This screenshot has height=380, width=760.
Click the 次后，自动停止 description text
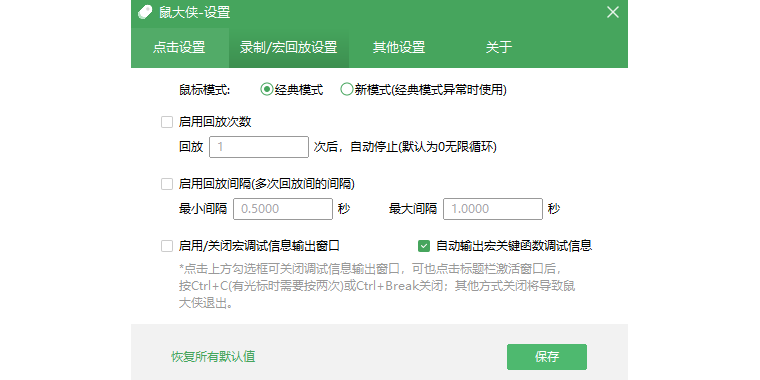(x=405, y=147)
